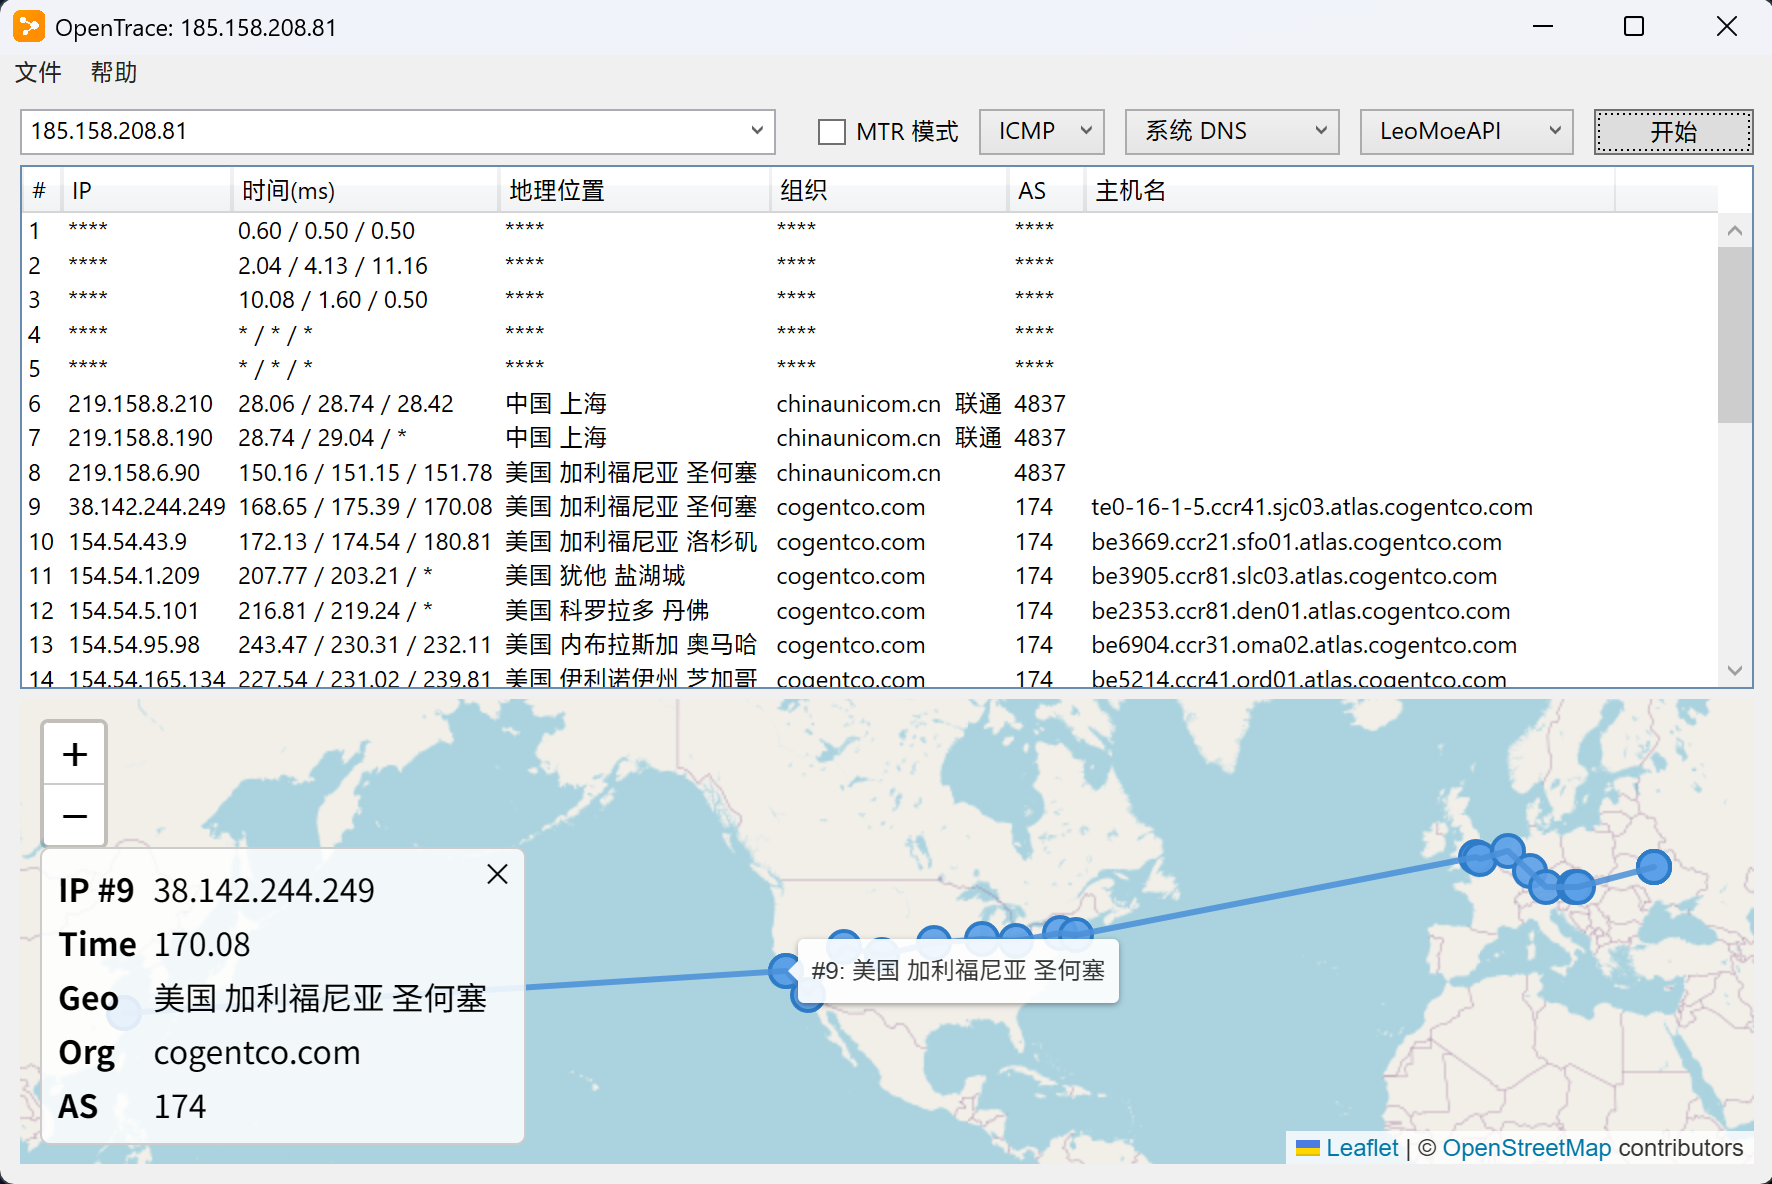Expand the target address history dropdown
This screenshot has height=1184, width=1772.
click(757, 131)
